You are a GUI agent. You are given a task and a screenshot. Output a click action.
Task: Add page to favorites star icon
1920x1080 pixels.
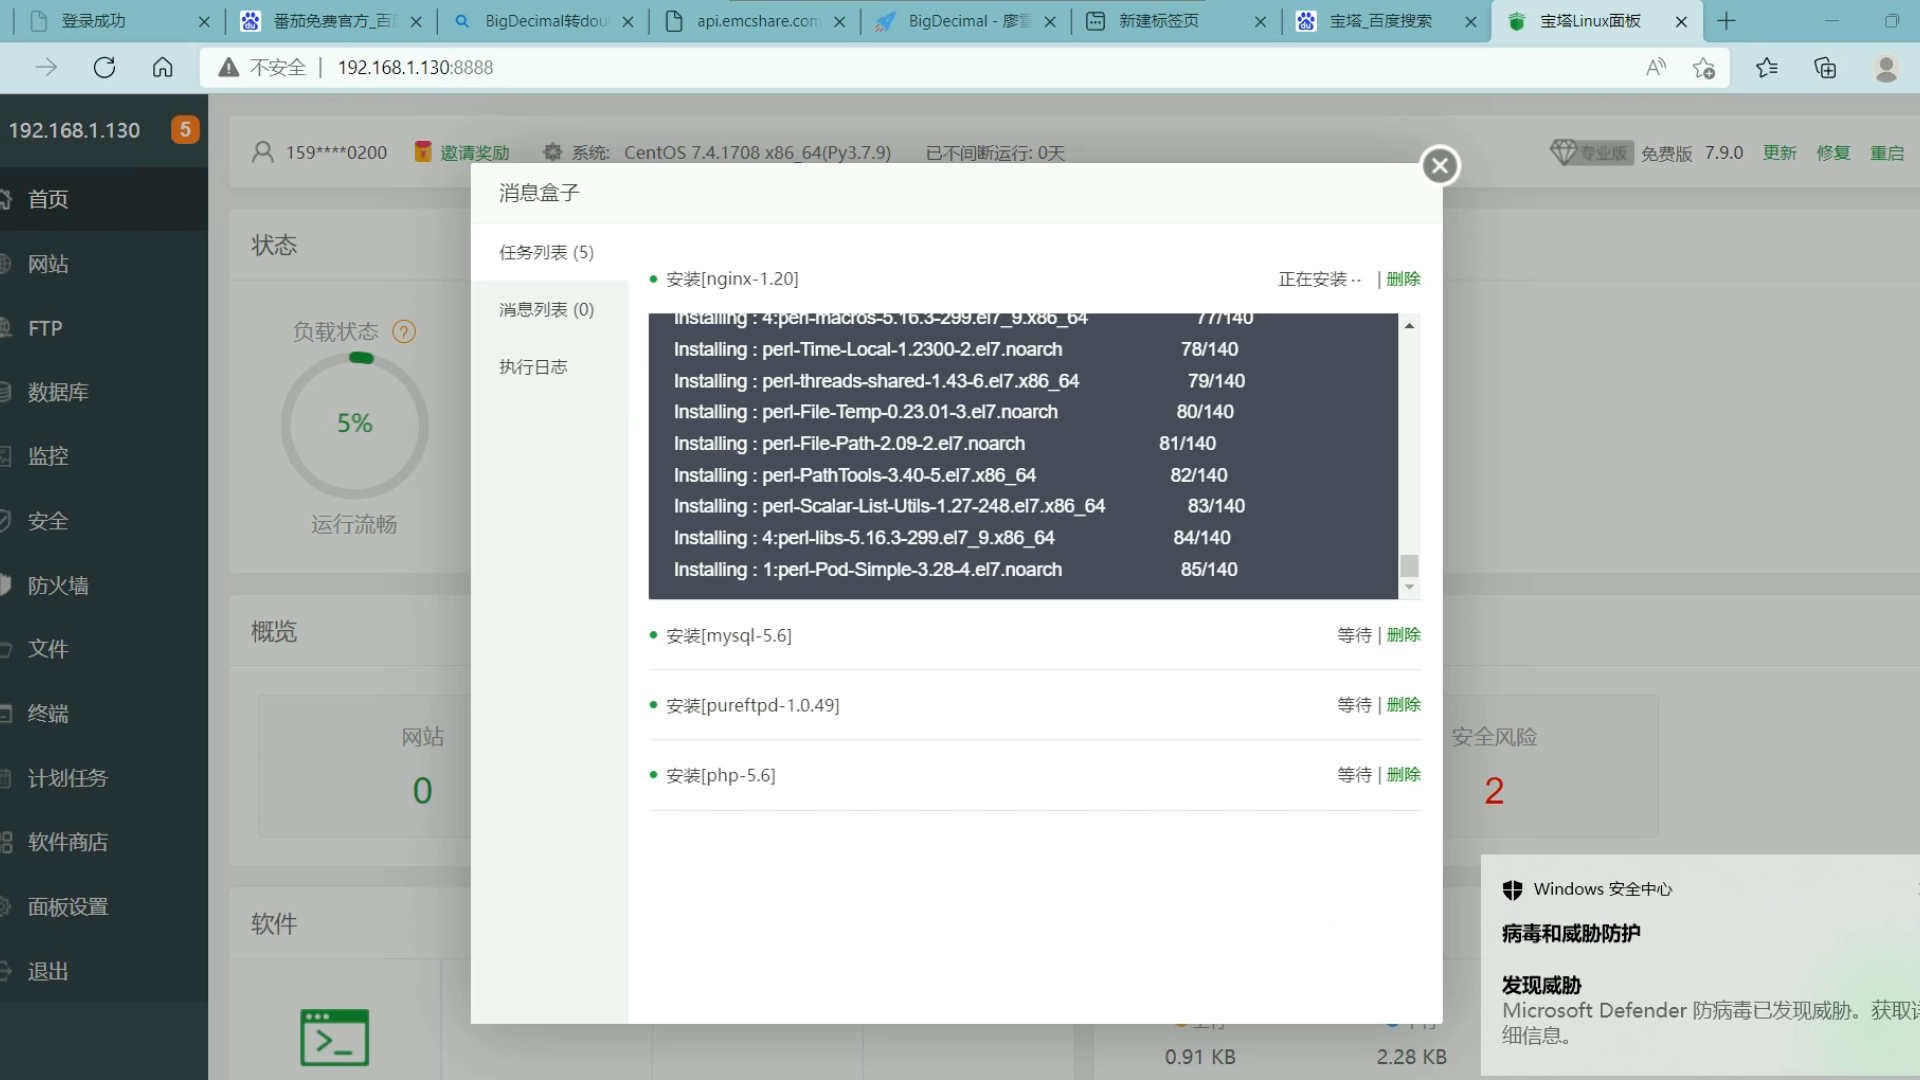(1704, 67)
